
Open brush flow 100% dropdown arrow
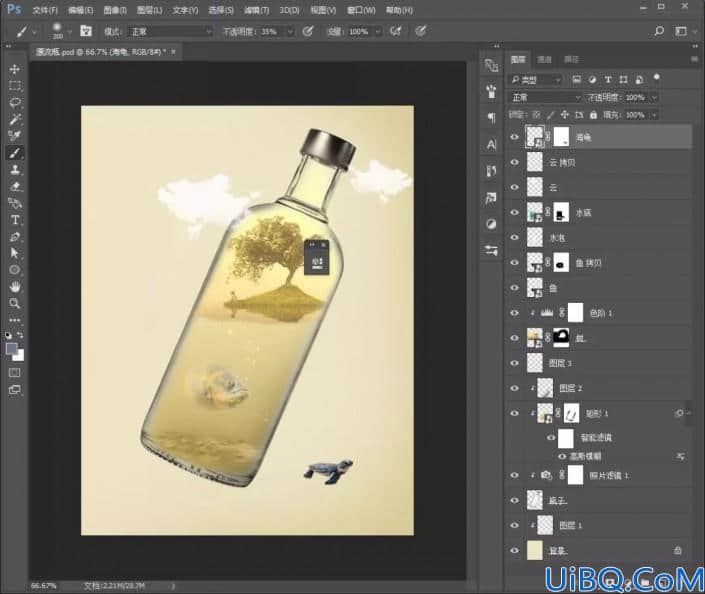[378, 31]
